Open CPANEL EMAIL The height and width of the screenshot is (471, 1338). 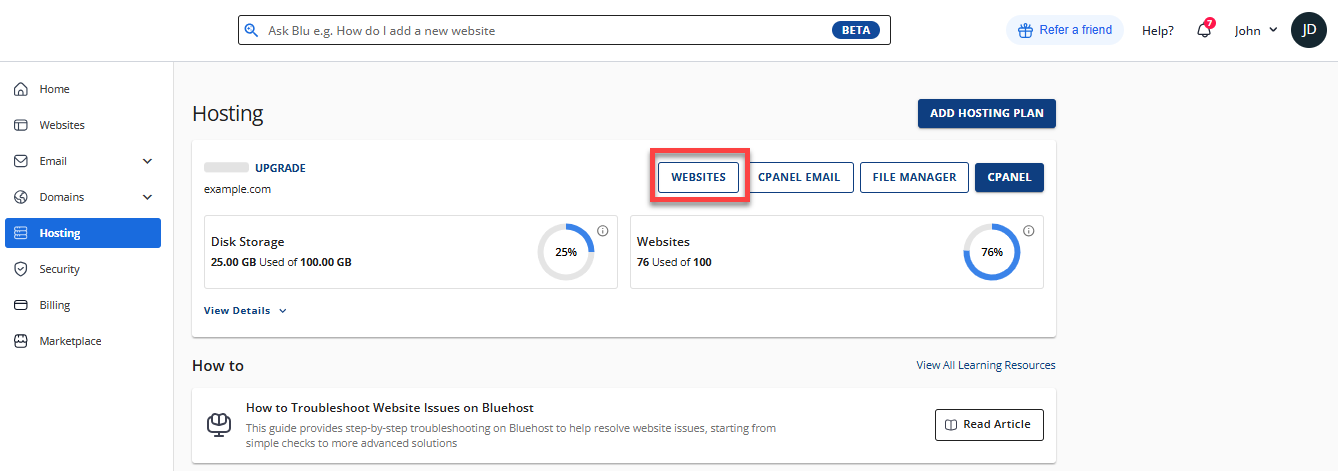[799, 177]
